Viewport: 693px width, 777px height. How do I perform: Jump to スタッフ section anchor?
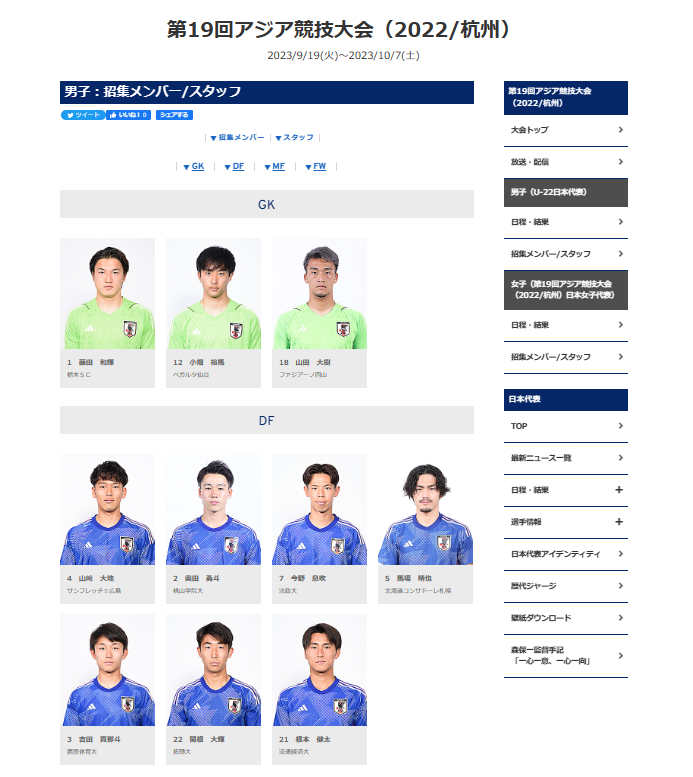tap(297, 138)
